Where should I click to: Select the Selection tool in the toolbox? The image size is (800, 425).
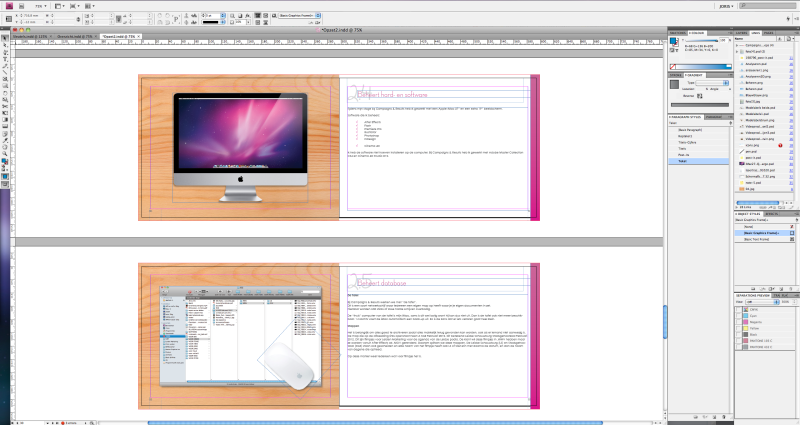point(5,39)
